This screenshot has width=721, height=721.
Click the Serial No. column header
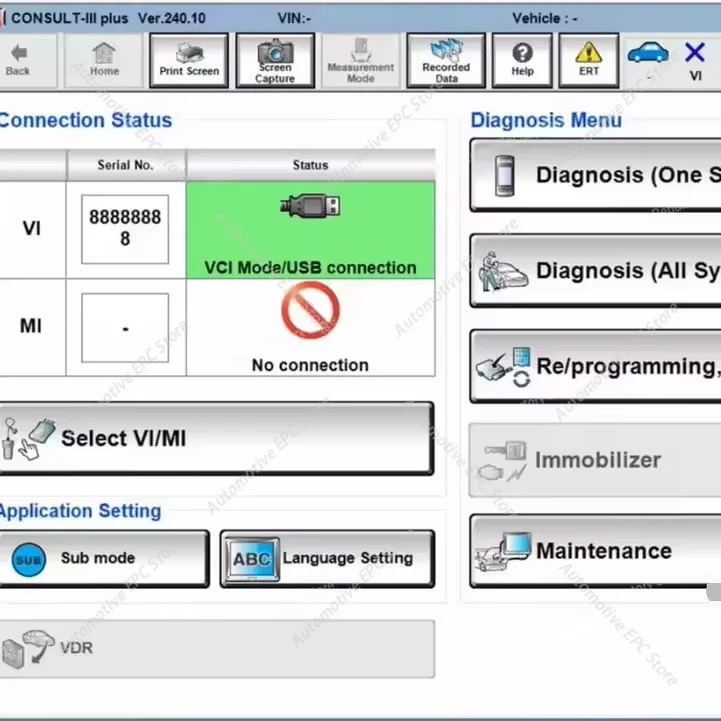point(126,165)
